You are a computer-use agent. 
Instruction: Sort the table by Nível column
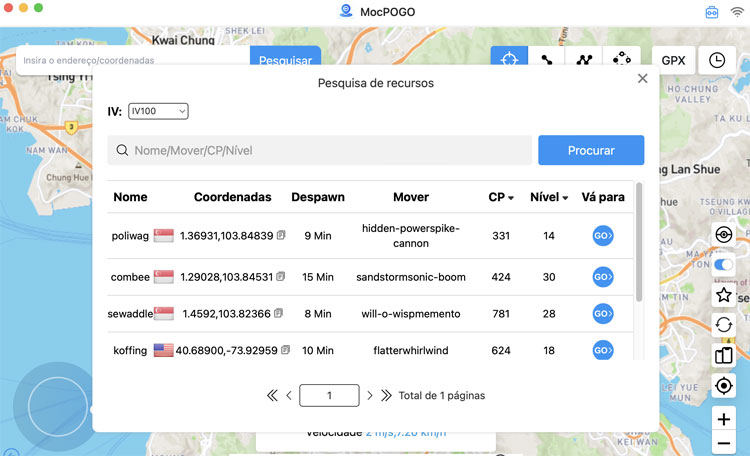(549, 197)
